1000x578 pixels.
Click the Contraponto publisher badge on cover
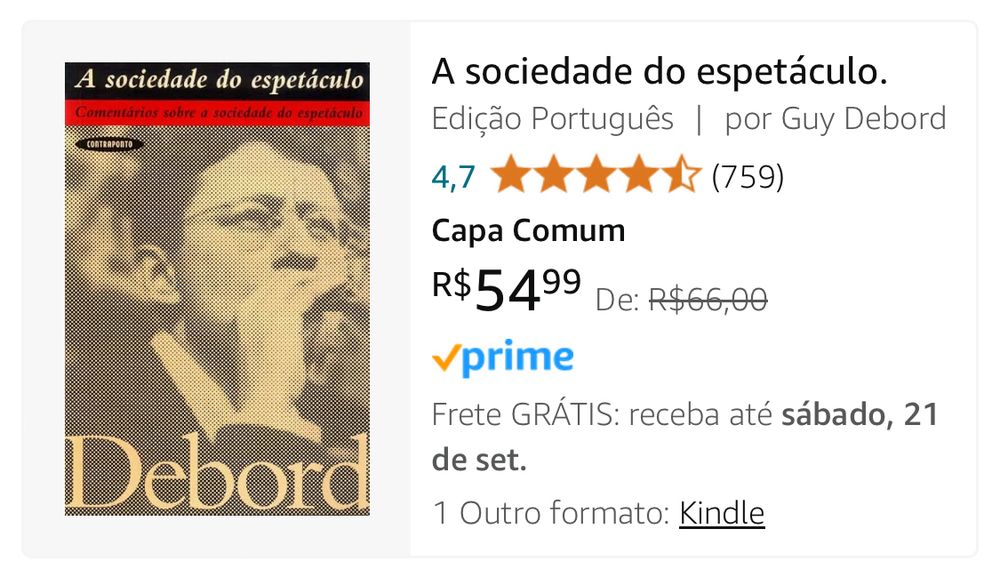pyautogui.click(x=109, y=144)
